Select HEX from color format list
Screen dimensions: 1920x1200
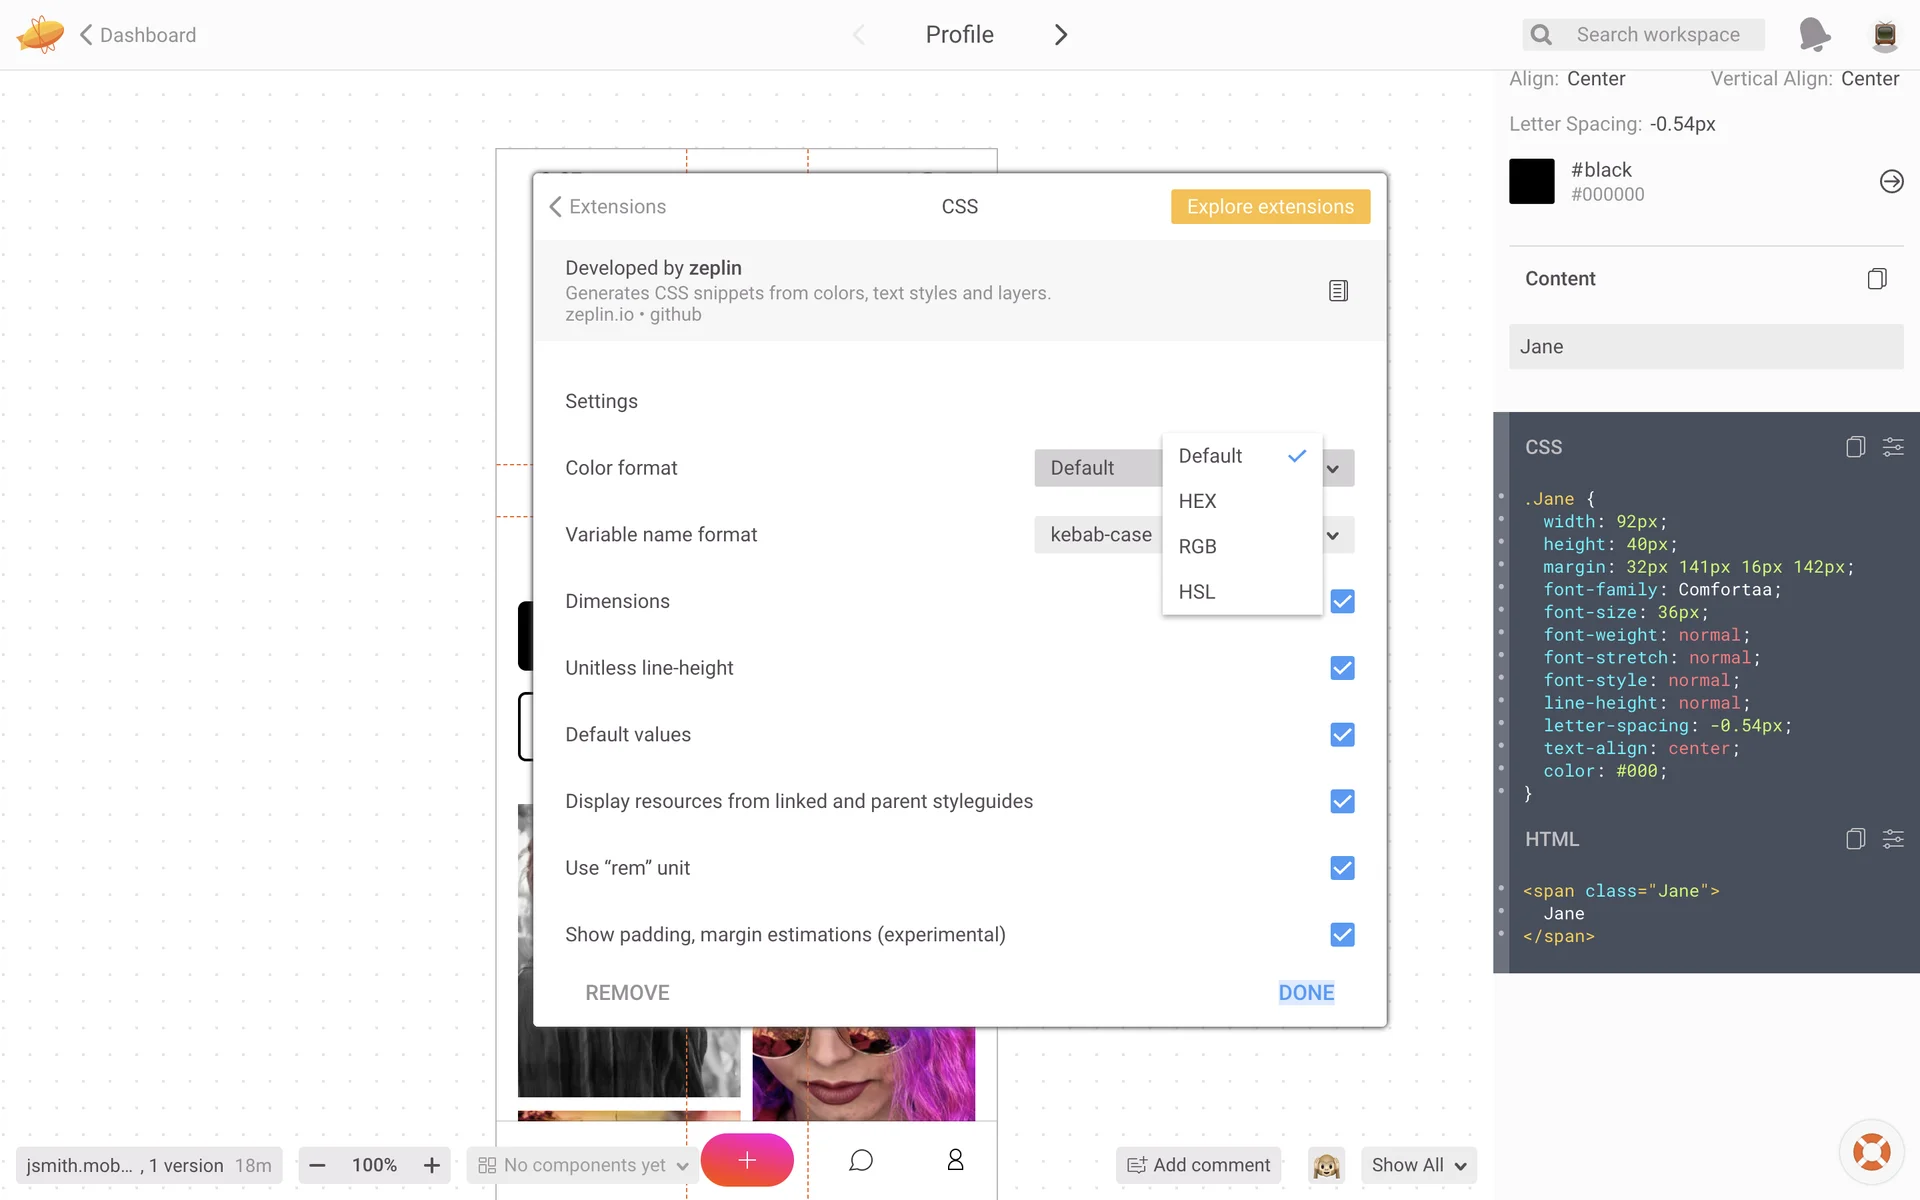pyautogui.click(x=1197, y=501)
